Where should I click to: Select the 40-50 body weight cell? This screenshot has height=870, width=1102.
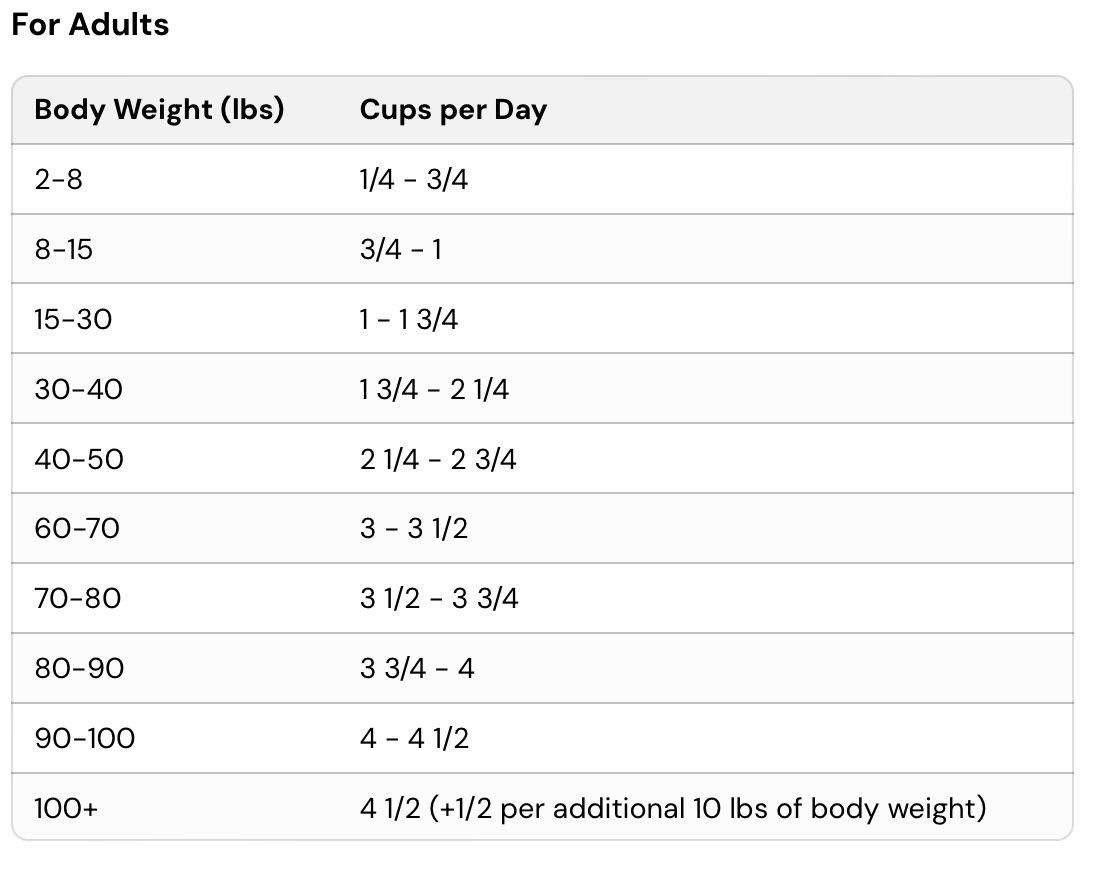(x=79, y=459)
